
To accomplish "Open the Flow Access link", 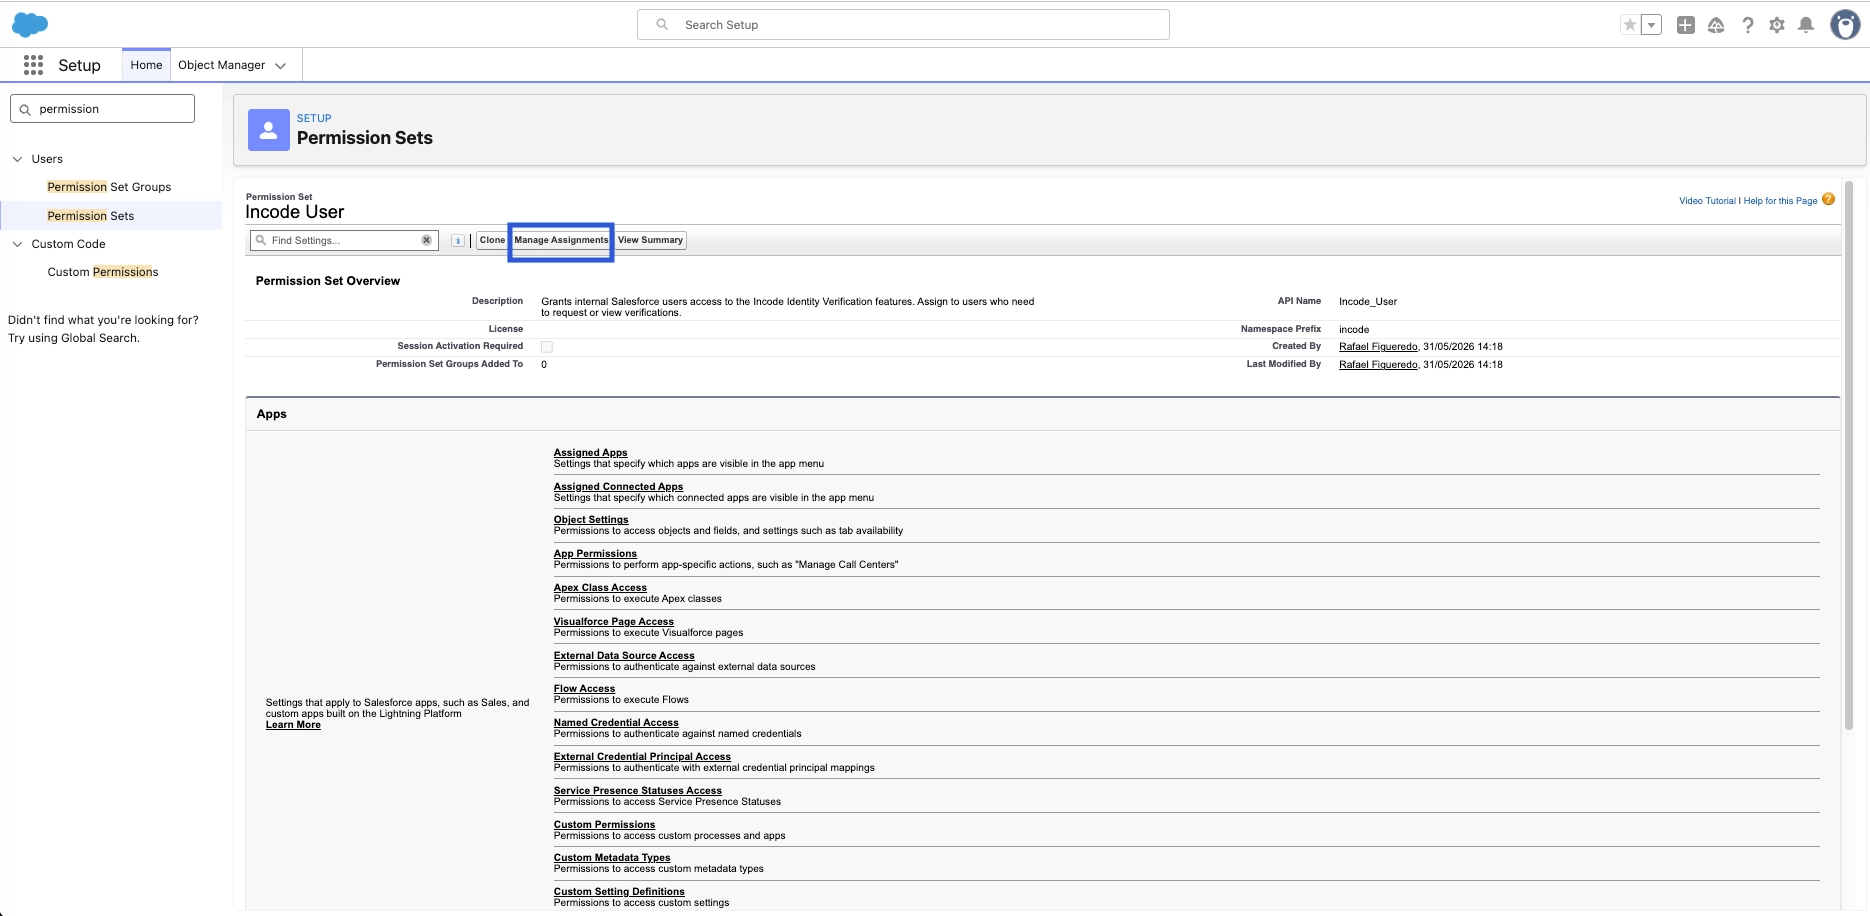I will click(x=584, y=689).
